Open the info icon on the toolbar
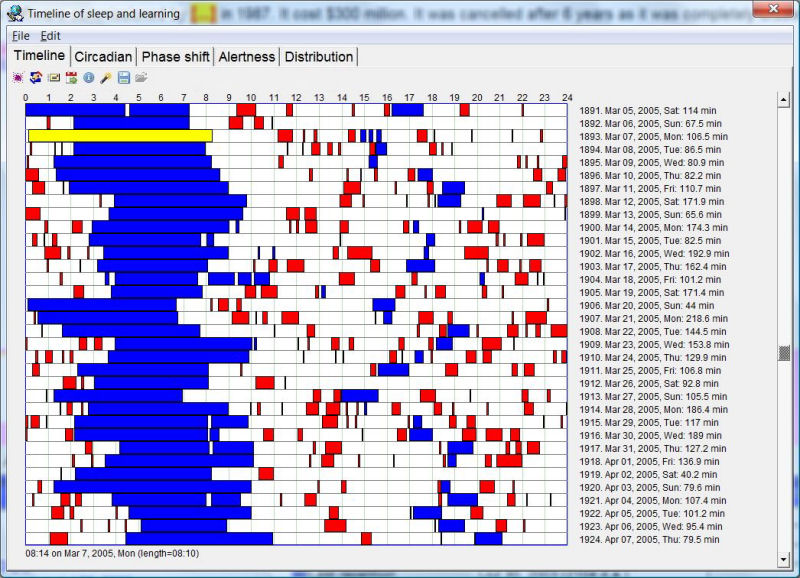Viewport: 800px width, 578px height. [x=89, y=77]
